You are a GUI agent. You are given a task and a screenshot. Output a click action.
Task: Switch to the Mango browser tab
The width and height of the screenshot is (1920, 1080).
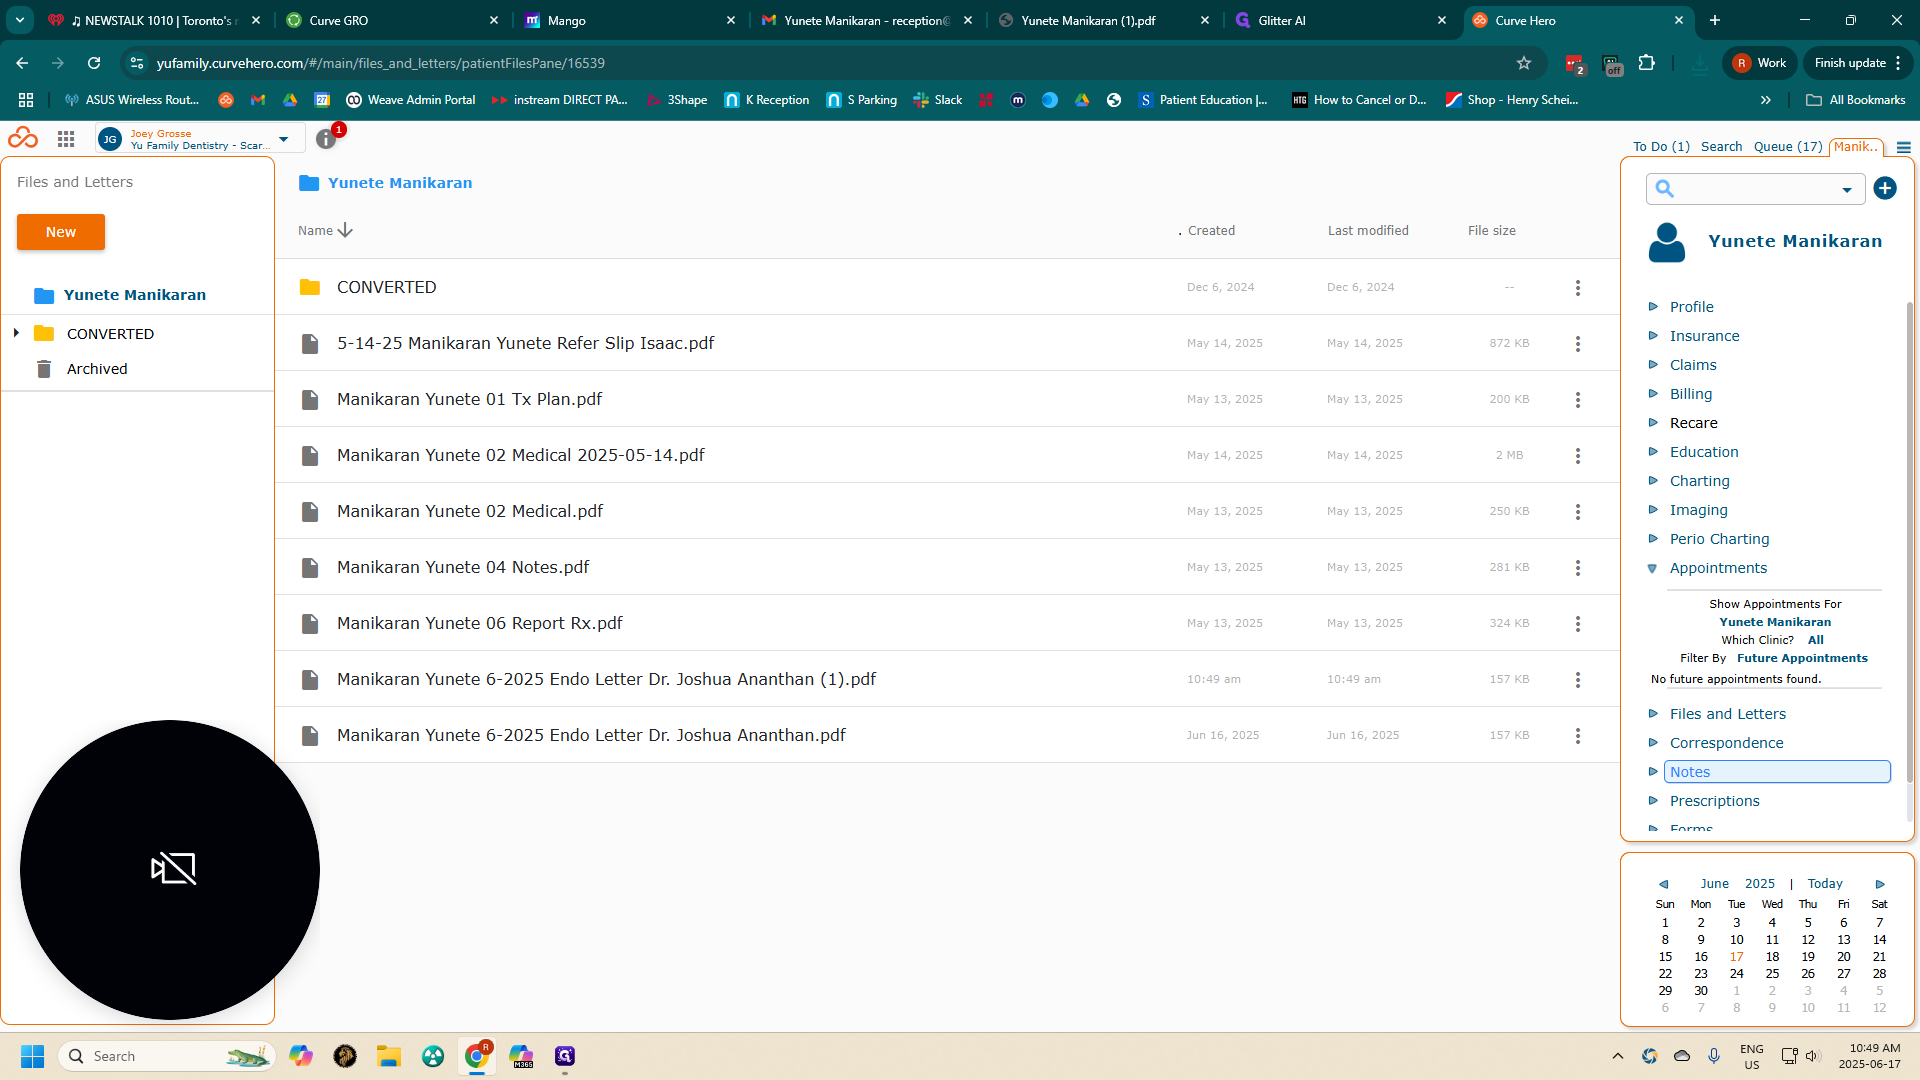coord(629,20)
